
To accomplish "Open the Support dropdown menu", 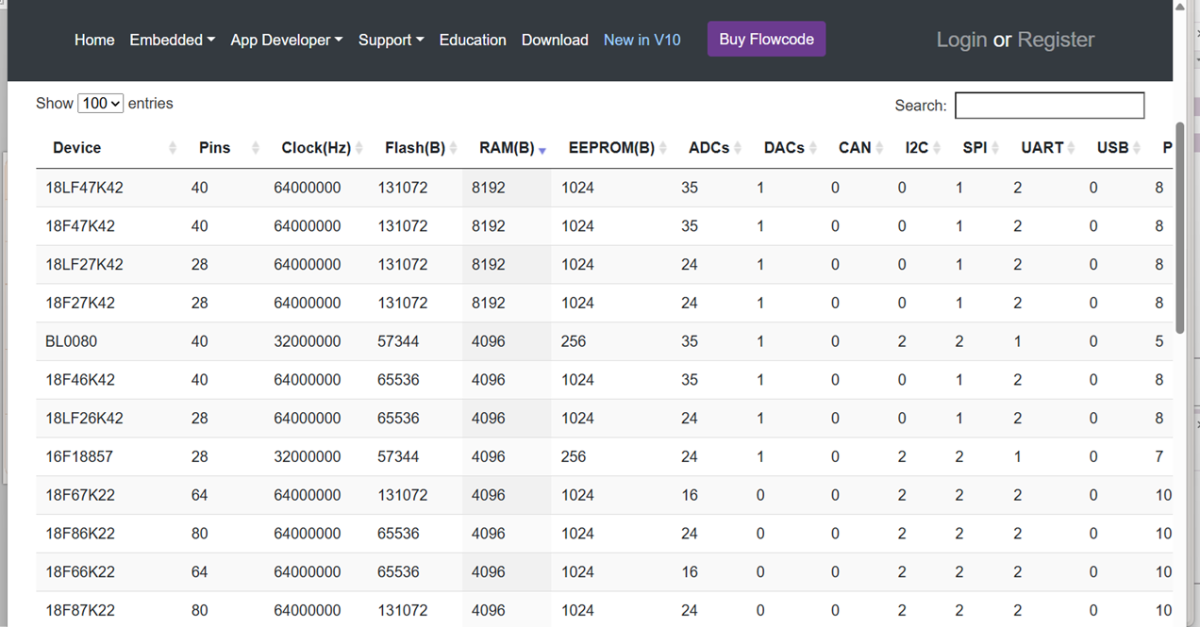I will tap(391, 40).
